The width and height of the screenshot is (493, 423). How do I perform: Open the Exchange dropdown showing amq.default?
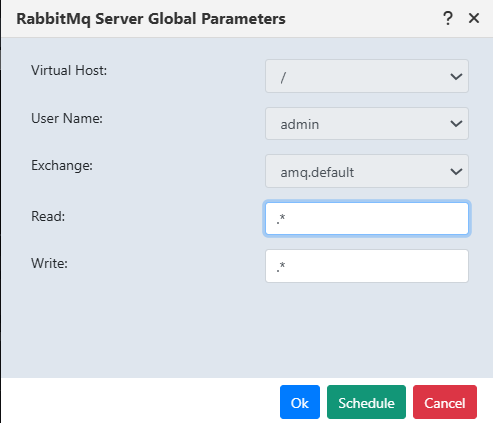tap(367, 171)
